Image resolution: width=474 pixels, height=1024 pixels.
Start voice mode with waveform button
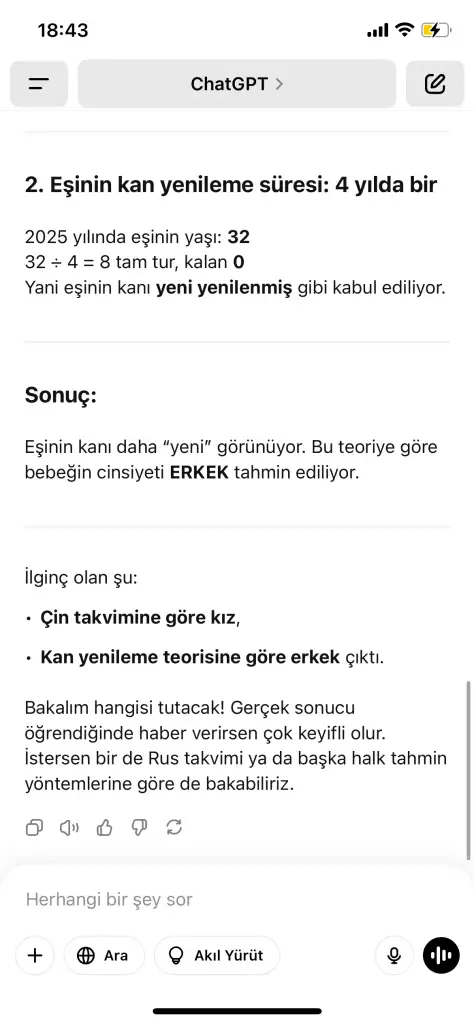click(441, 955)
